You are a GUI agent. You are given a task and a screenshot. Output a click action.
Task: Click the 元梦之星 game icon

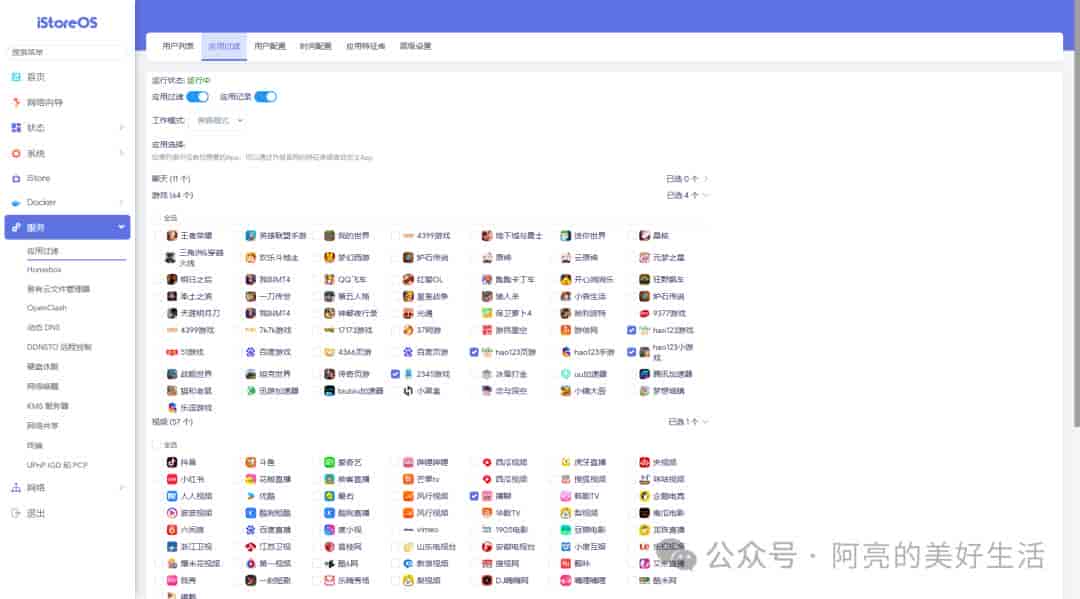point(644,258)
